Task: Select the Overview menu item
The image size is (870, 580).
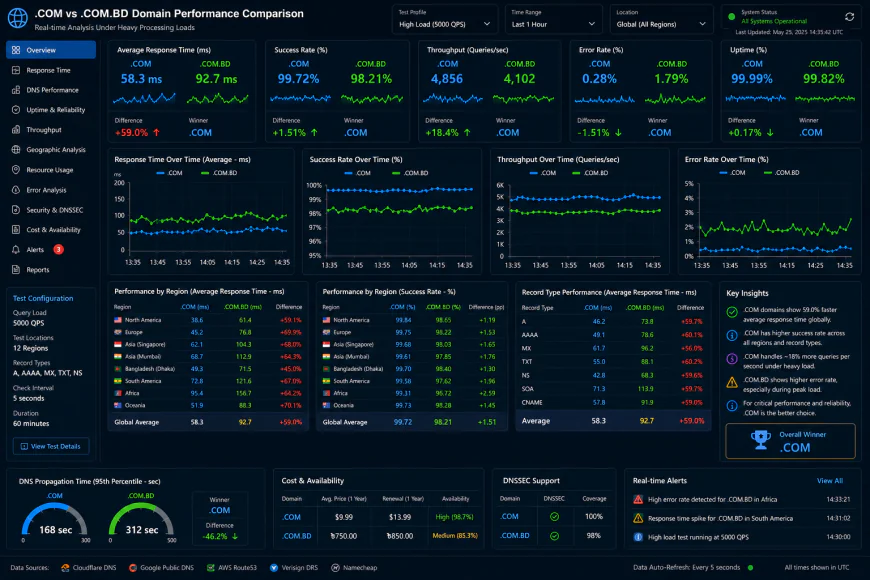Action: (51, 50)
